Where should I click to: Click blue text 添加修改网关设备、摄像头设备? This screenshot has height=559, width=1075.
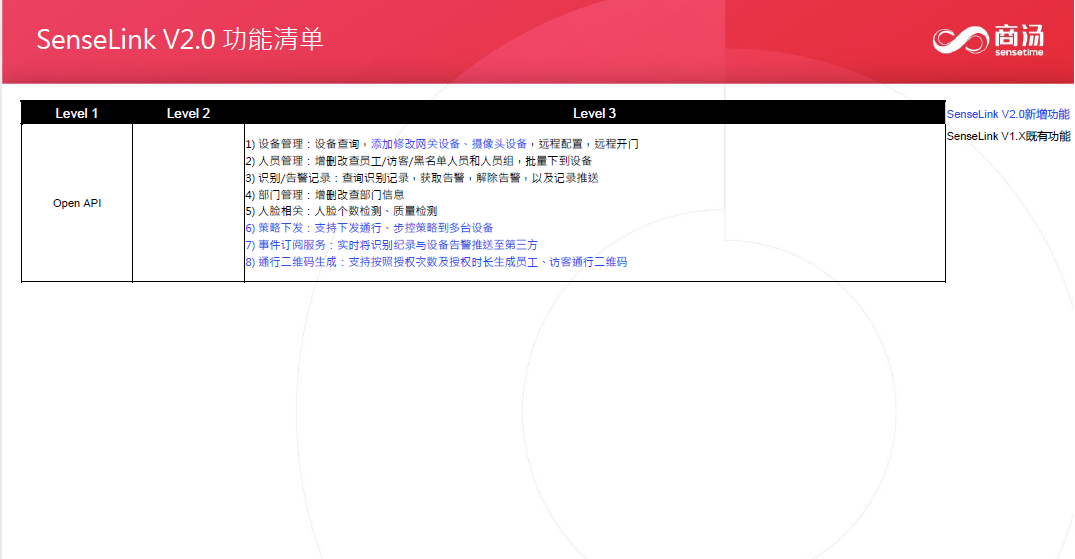(x=449, y=144)
